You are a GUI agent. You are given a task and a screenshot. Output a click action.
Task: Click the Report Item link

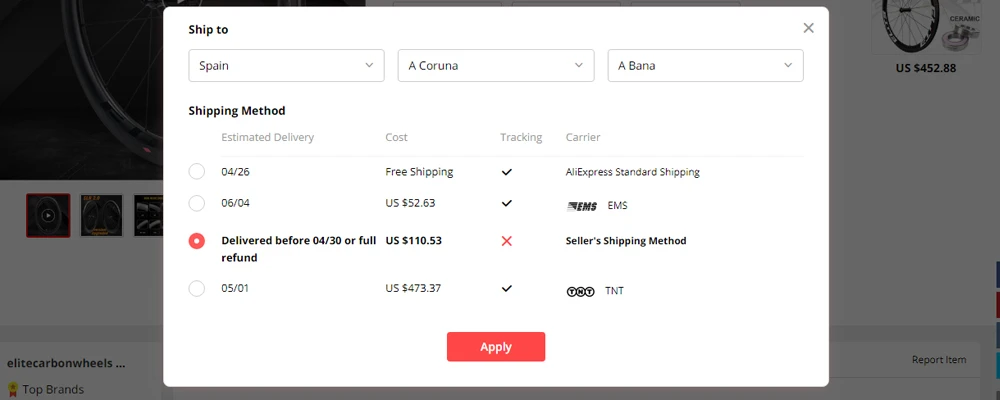pyautogui.click(x=939, y=360)
